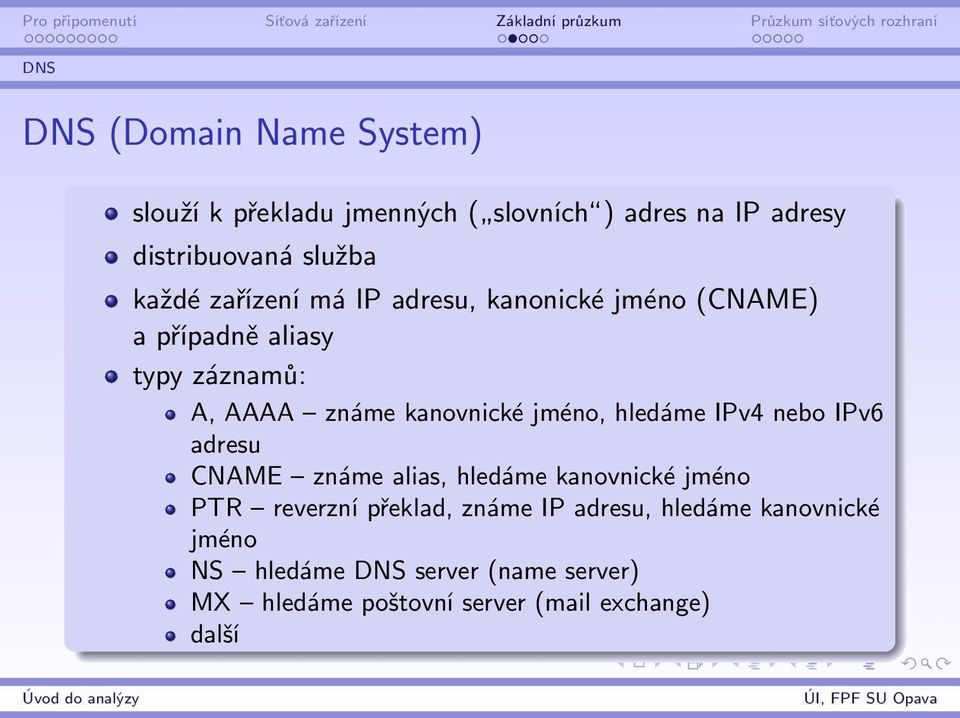The image size is (960, 718).
Task: Click the bullet 'distribuovaná služba'
Action: (254, 256)
